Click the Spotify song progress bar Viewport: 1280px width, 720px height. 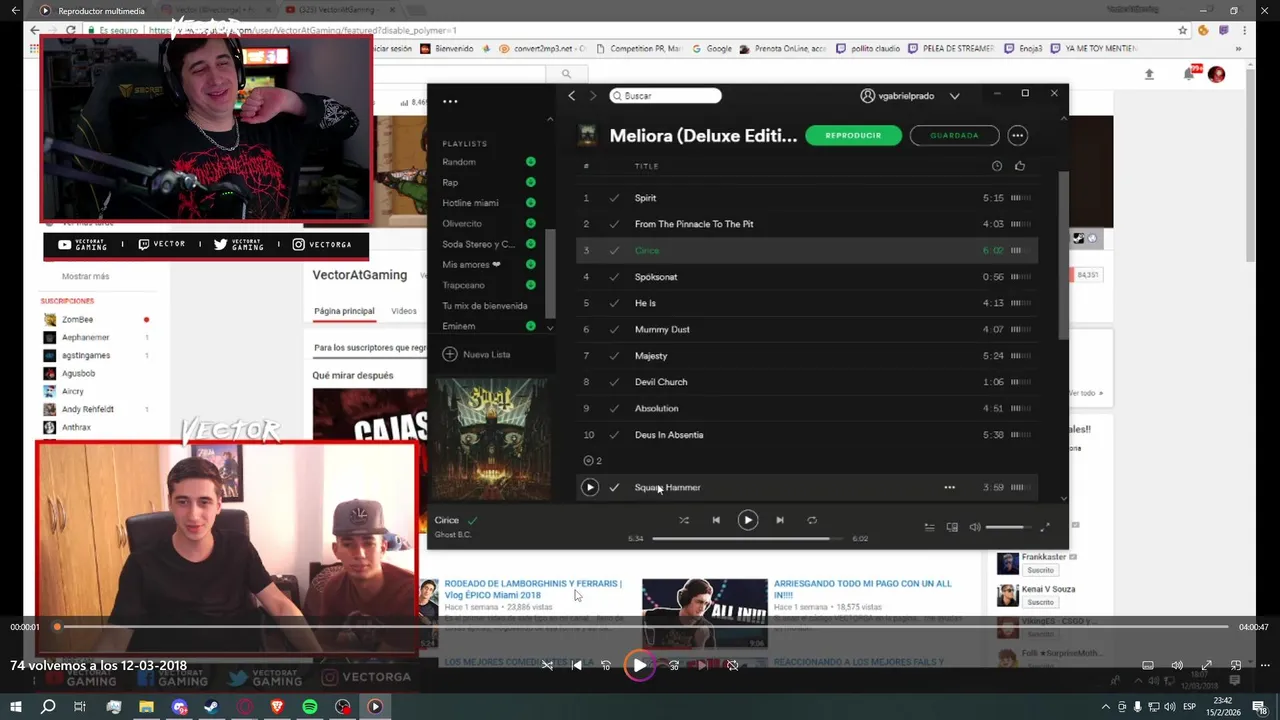[746, 538]
